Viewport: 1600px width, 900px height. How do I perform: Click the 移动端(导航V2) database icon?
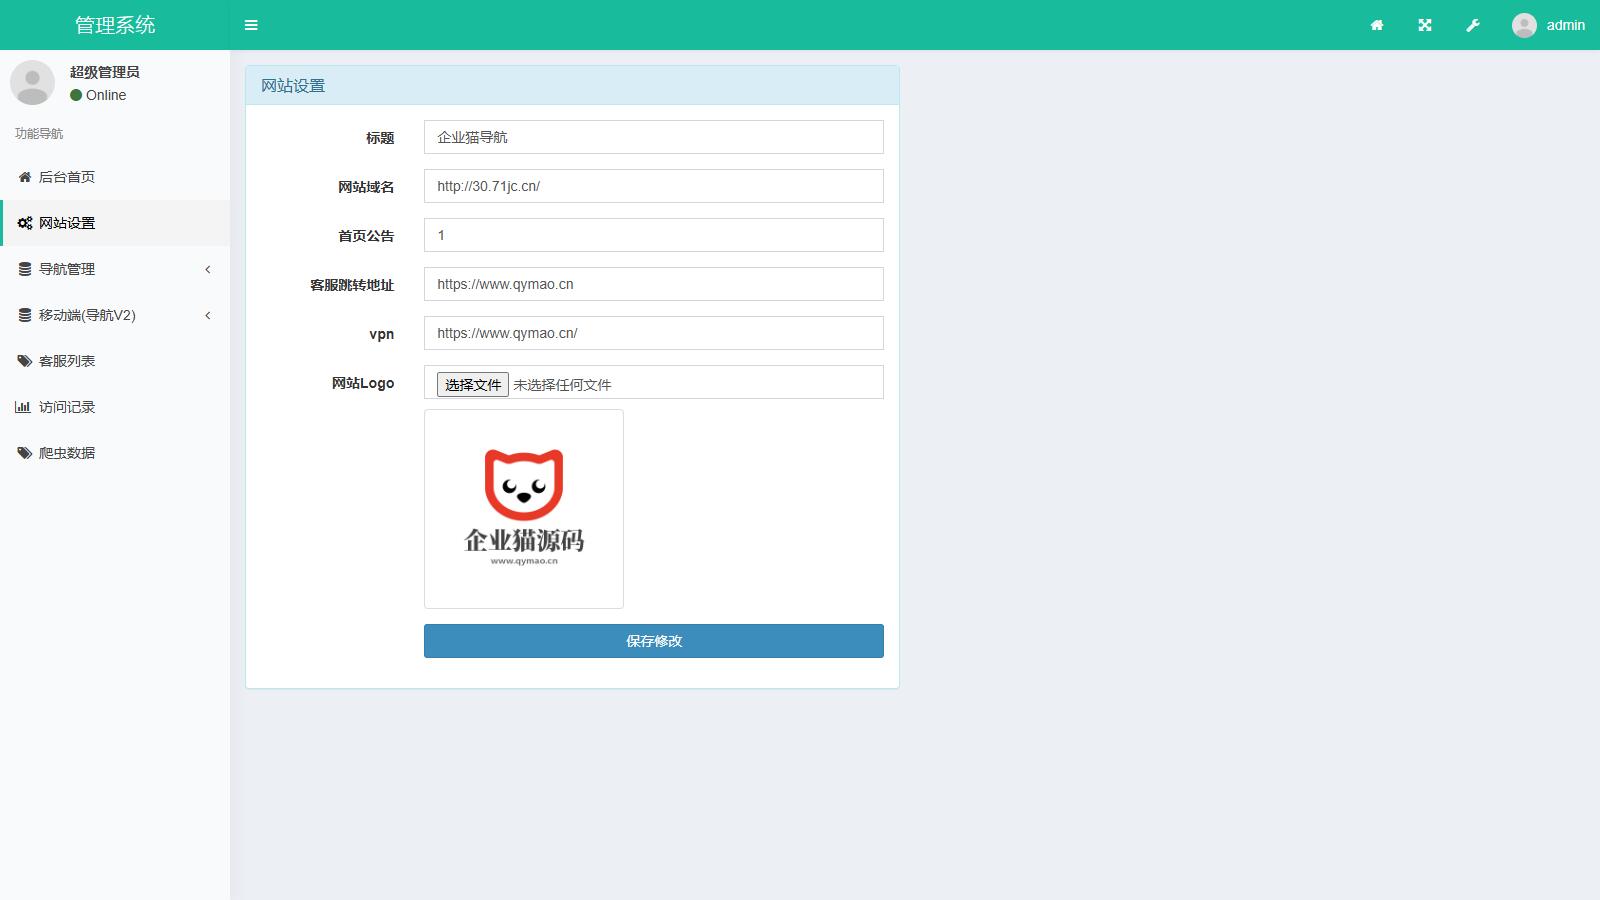pyautogui.click(x=25, y=315)
